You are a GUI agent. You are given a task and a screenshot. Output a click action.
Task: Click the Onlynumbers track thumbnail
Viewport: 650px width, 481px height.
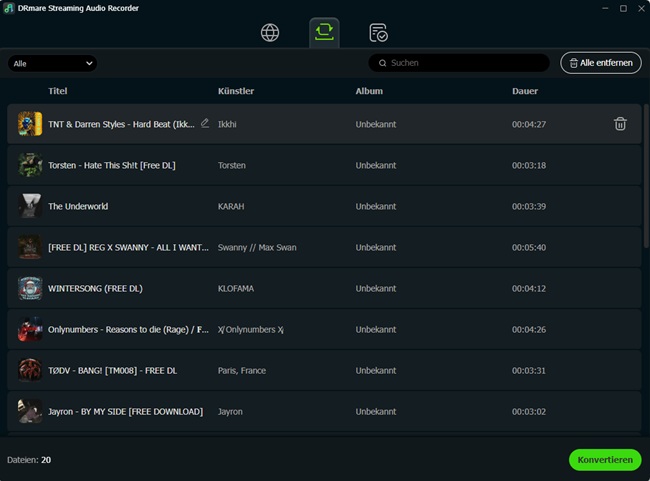click(x=30, y=329)
